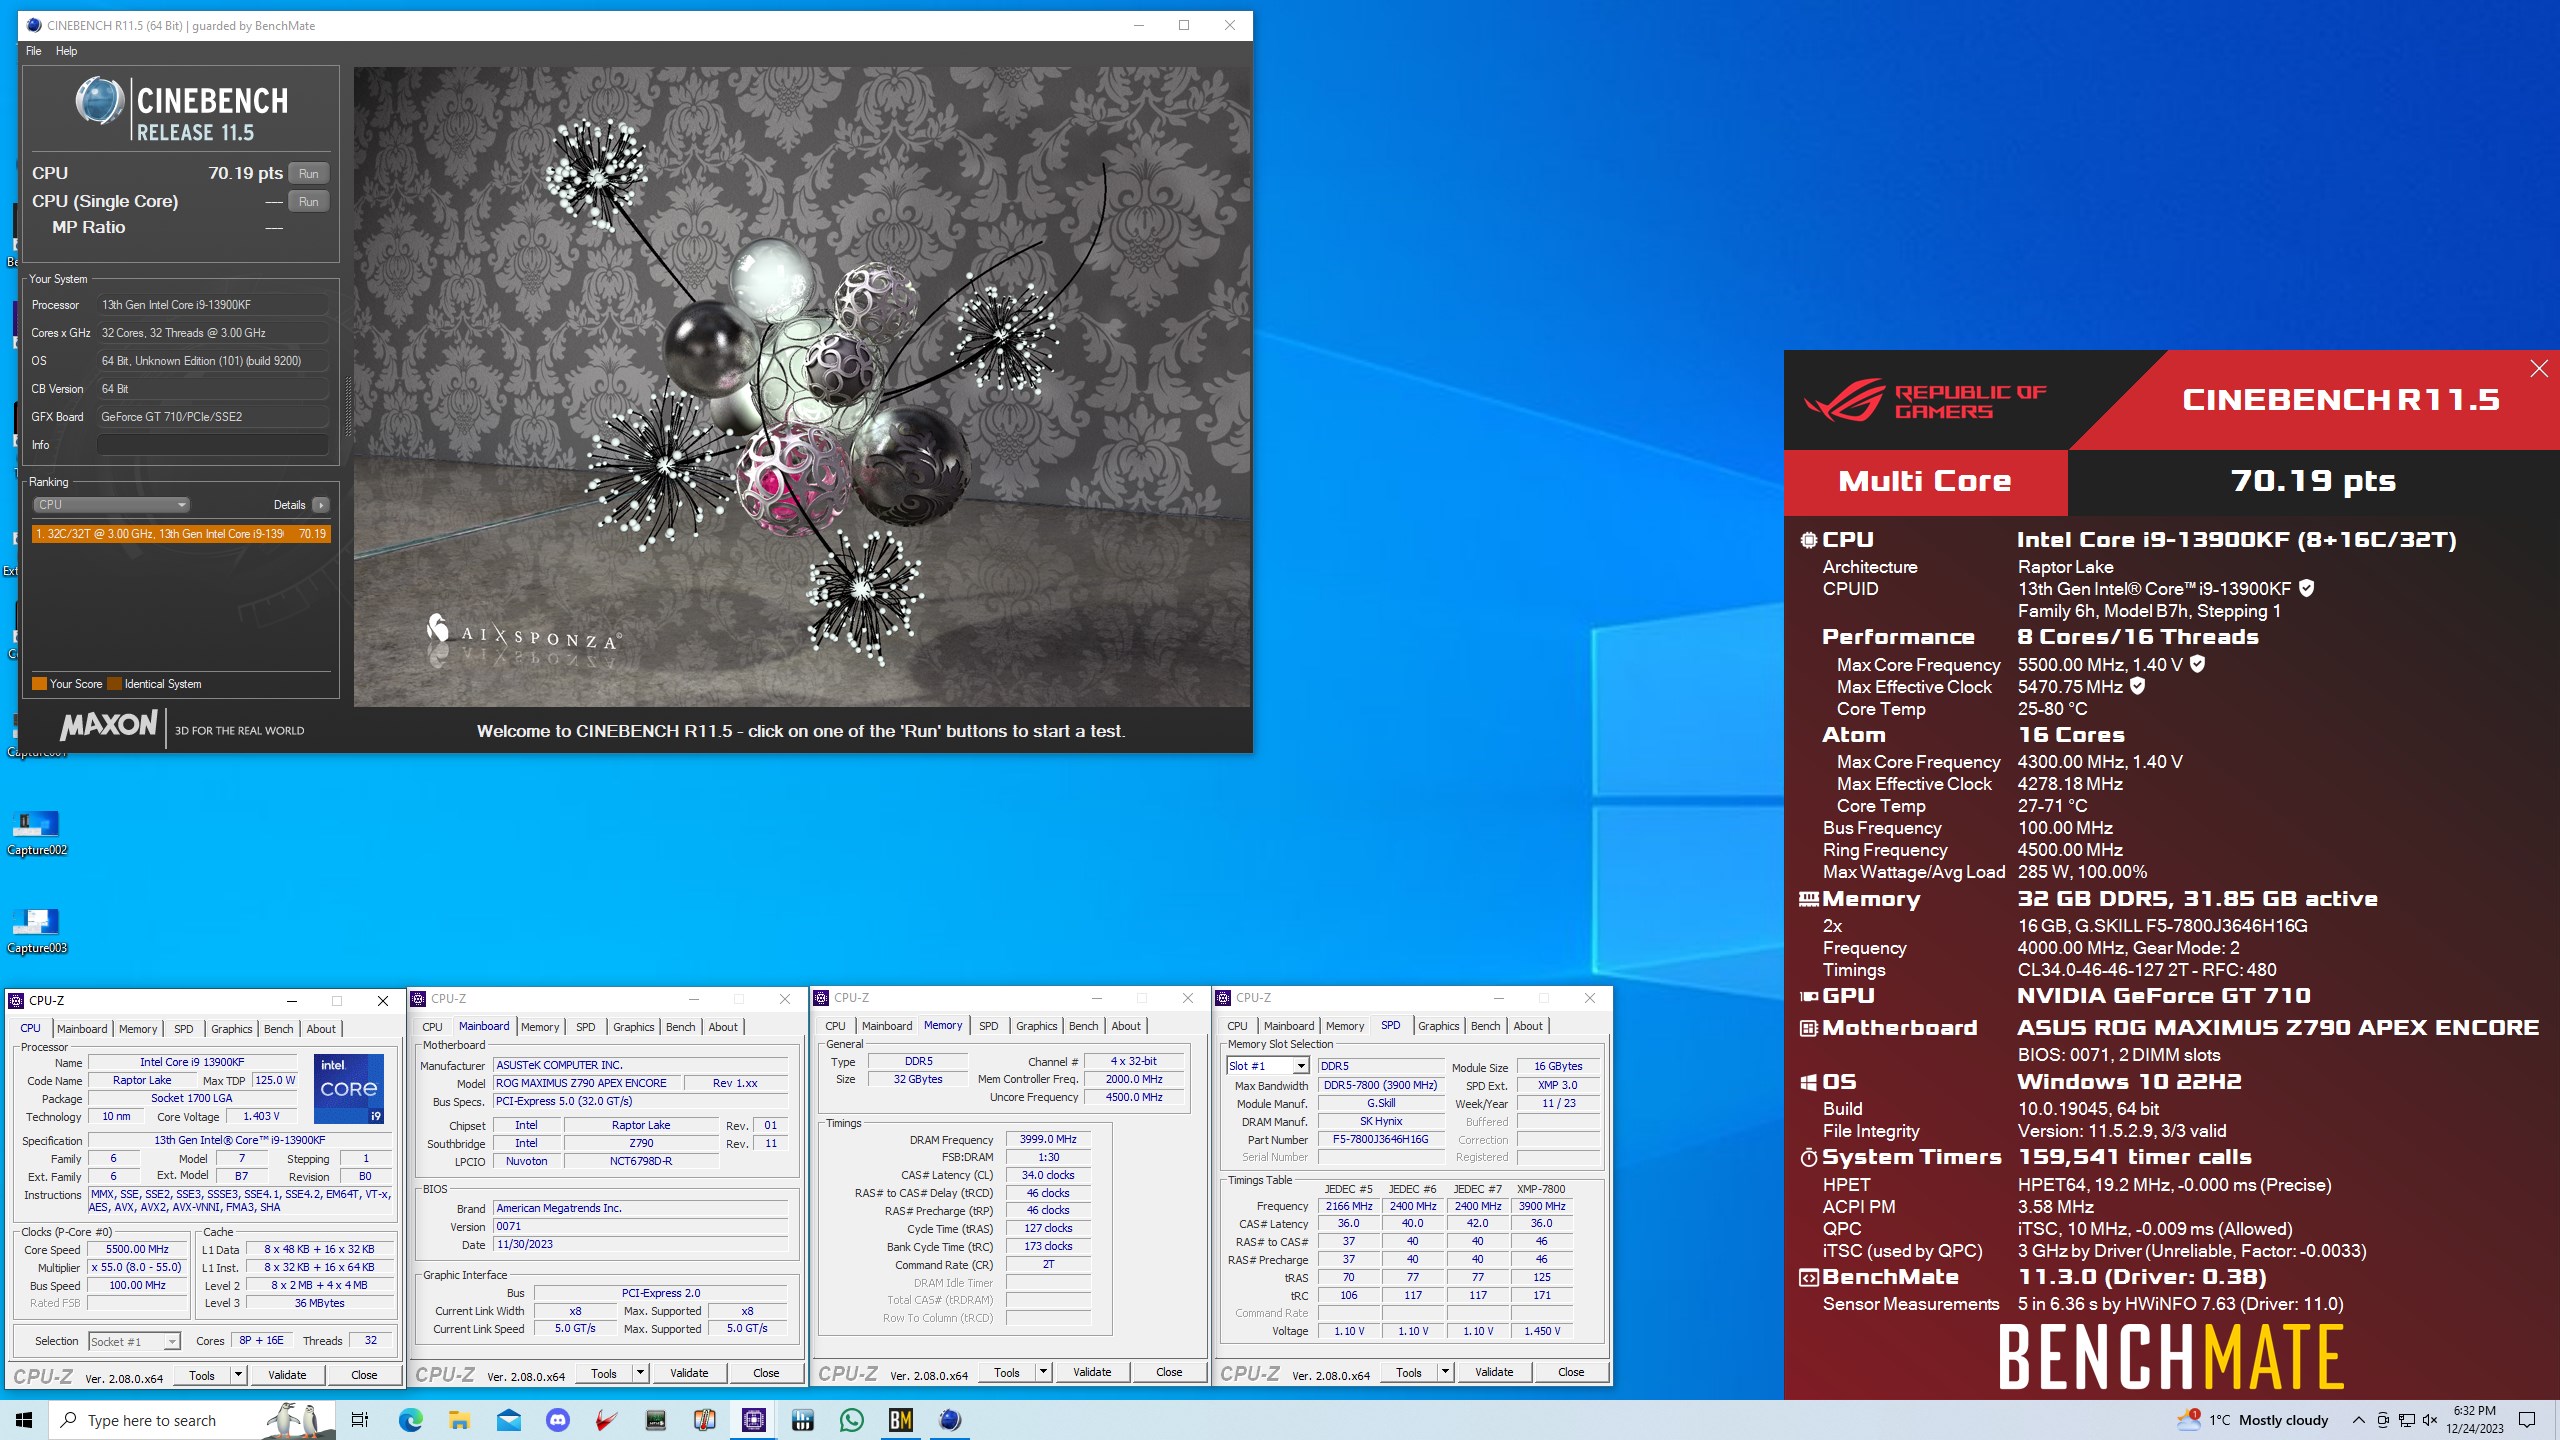2560x1440 pixels.
Task: Switch to Cinebench taskbar icon
Action: [x=950, y=1420]
